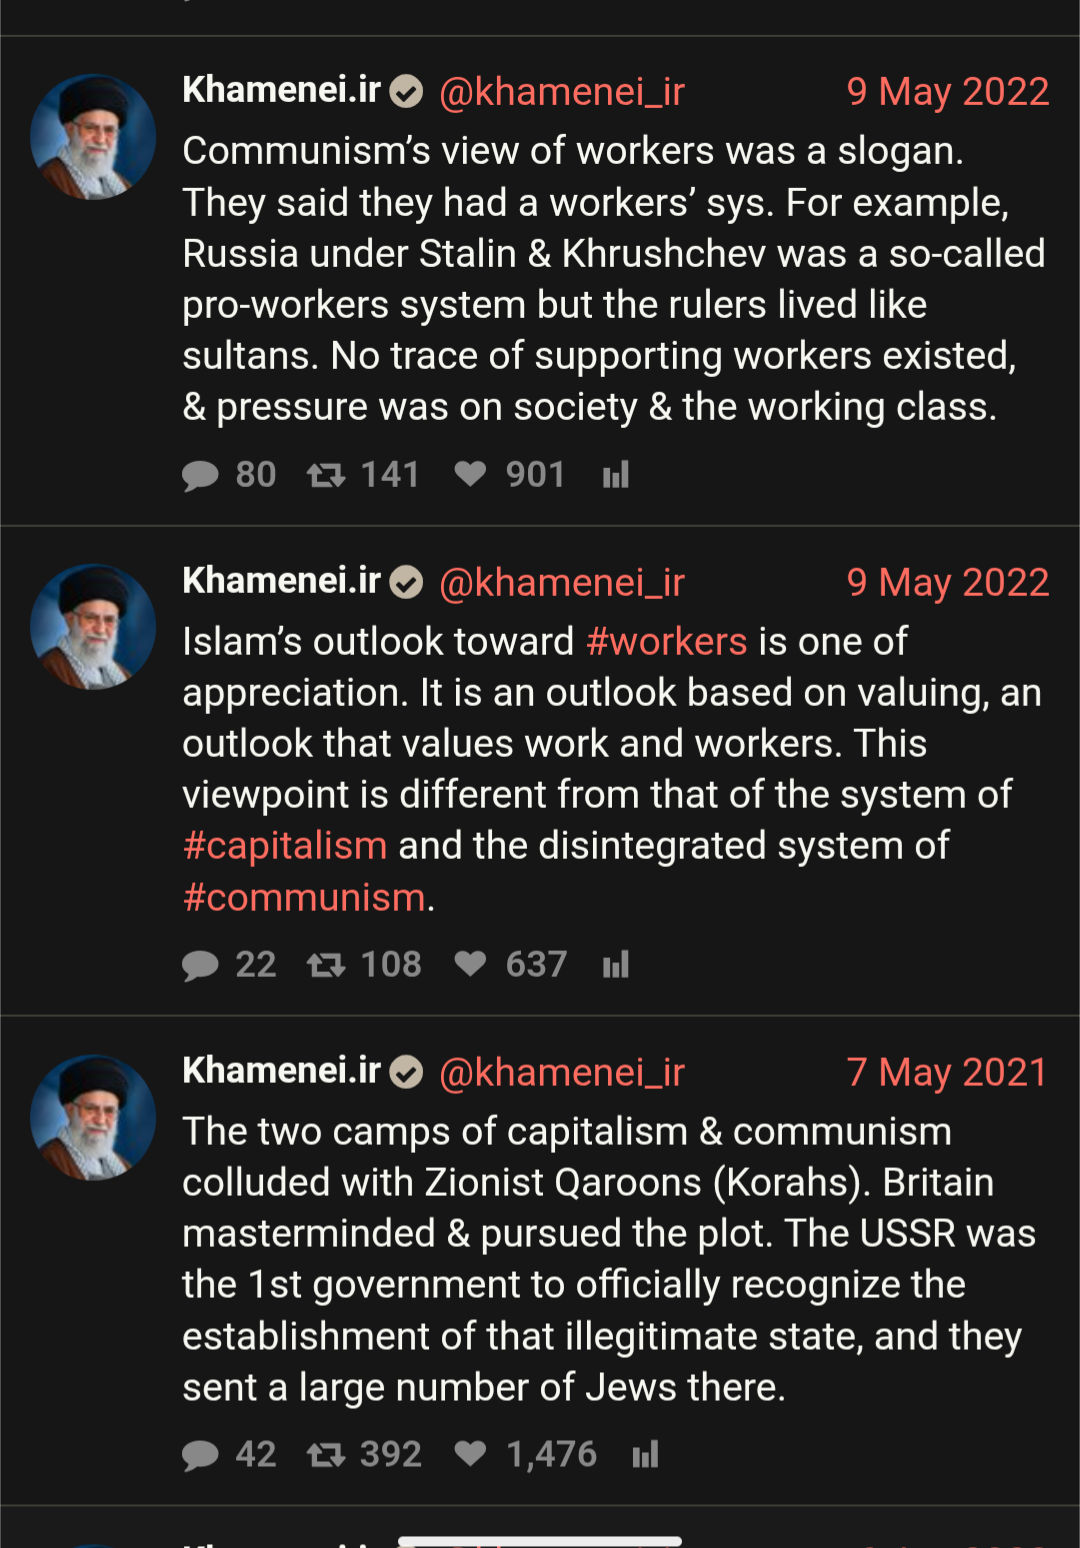The width and height of the screenshot is (1080, 1548).
Task: View analytics of the 637-like tweet
Action: click(616, 965)
